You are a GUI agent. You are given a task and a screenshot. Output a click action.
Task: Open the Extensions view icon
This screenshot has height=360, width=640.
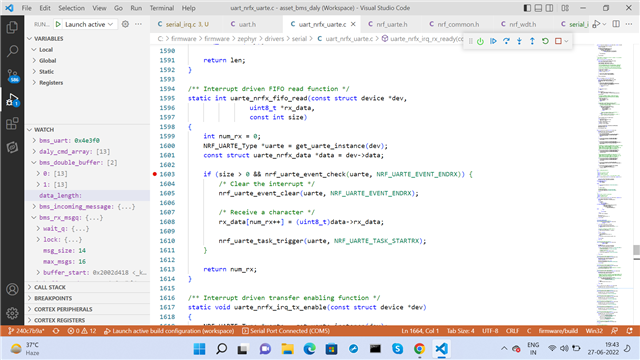(12, 124)
